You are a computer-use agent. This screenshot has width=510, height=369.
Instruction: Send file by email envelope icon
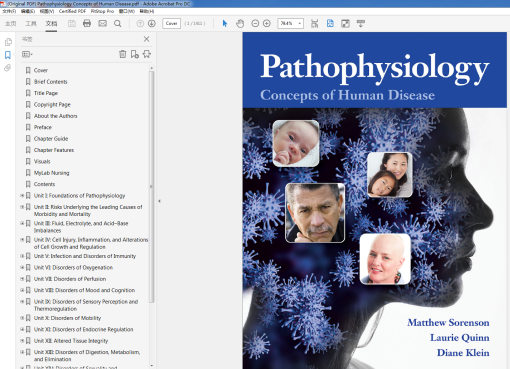pyautogui.click(x=102, y=23)
